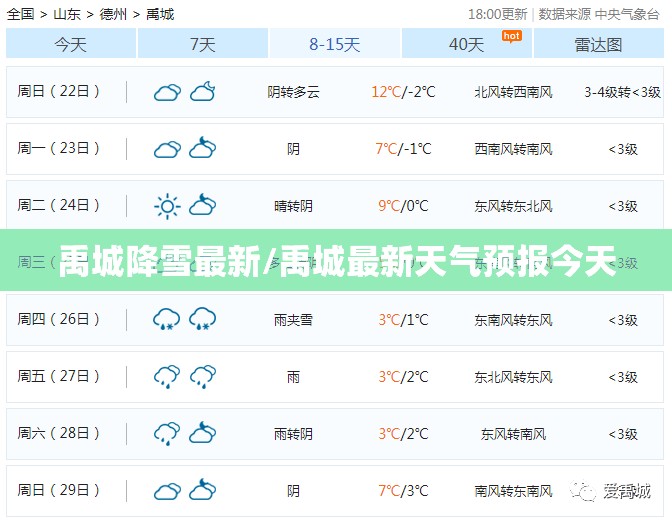
Task: Click the 18:00更新 timestamp
Action: pos(497,14)
